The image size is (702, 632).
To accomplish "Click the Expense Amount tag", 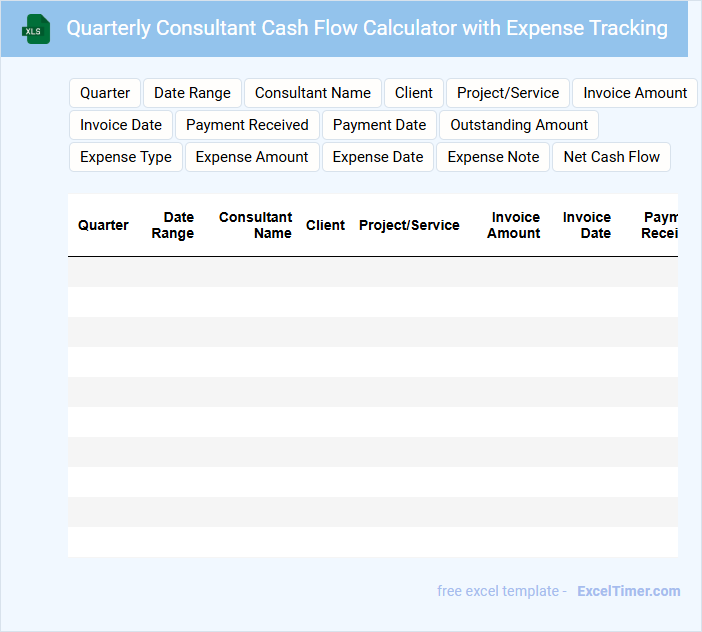I will (252, 157).
